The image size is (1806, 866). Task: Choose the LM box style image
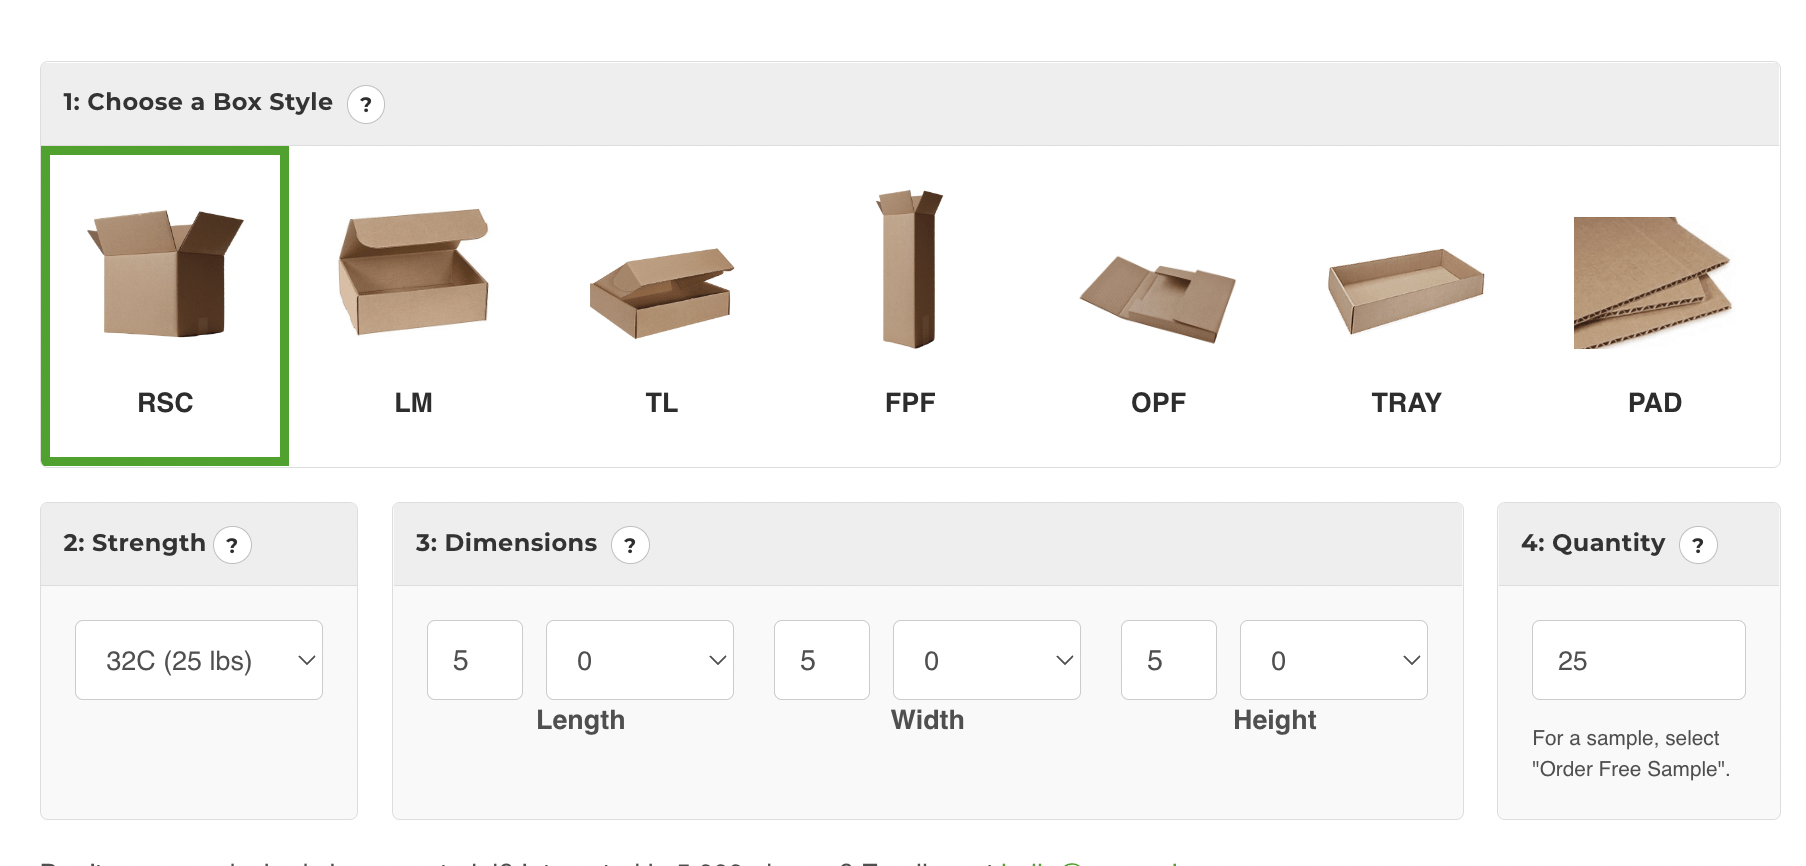[413, 272]
